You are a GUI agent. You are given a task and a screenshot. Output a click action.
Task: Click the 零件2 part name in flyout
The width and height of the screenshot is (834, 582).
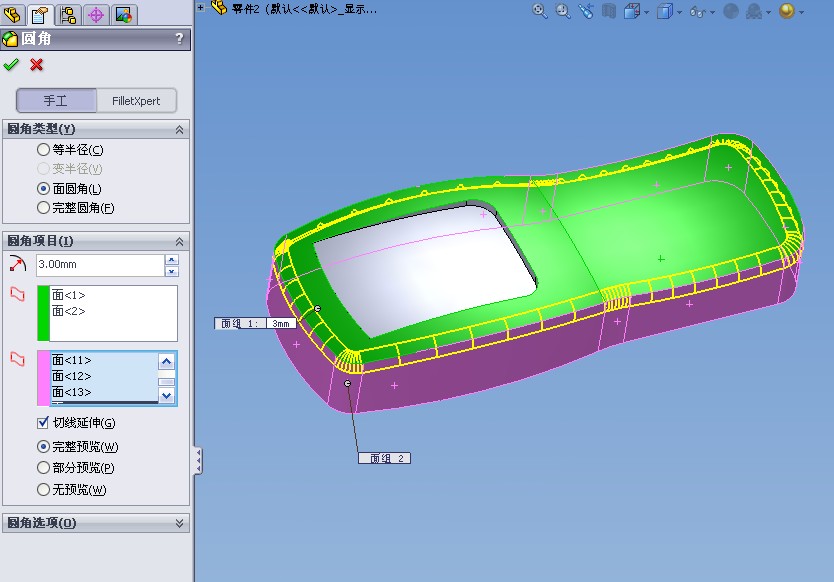304,9
